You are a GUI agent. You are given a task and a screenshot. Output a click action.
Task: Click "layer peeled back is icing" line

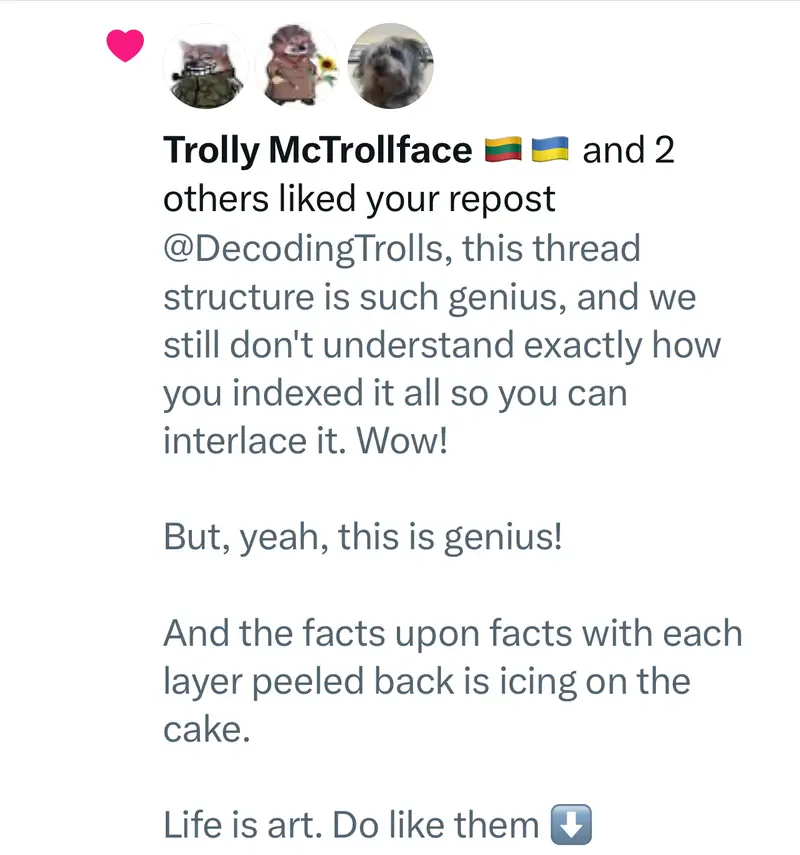[426, 681]
